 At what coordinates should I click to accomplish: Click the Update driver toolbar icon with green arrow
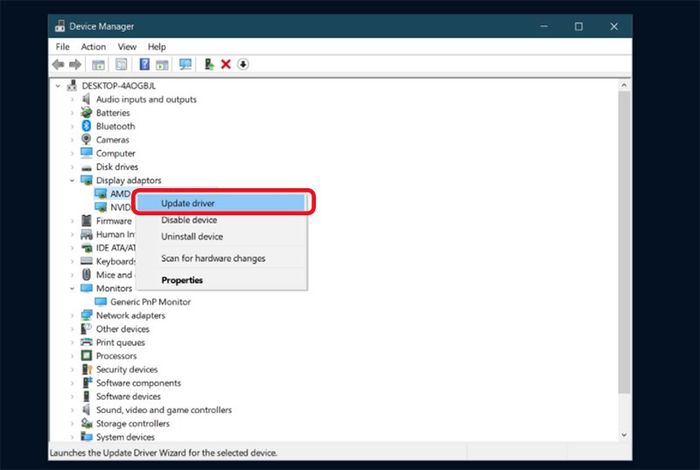(208, 64)
